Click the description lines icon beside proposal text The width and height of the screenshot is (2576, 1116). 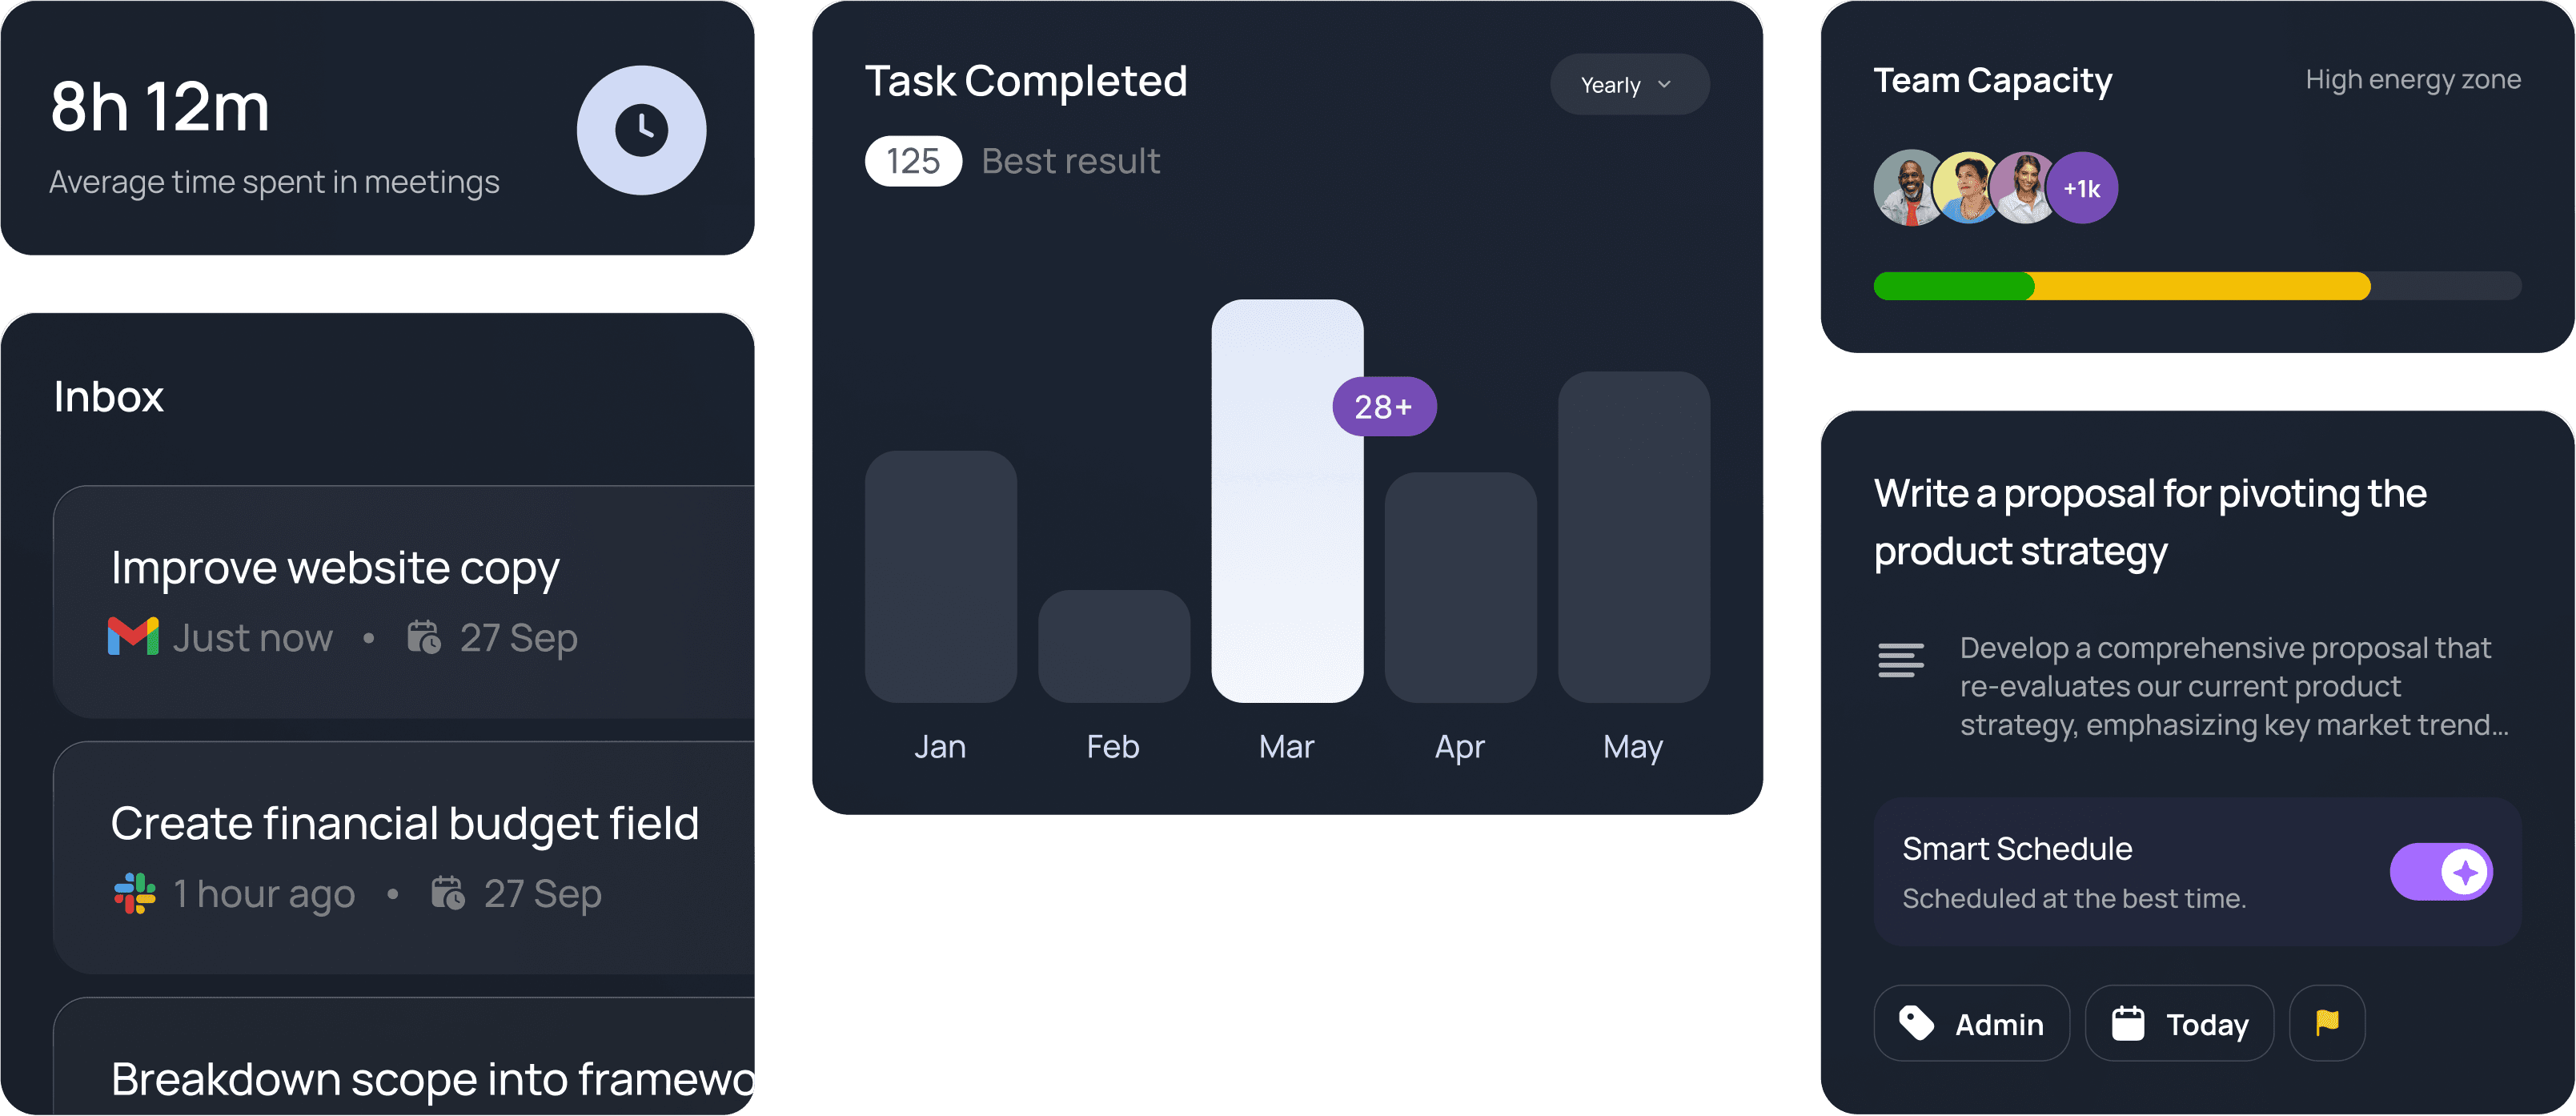click(x=1901, y=659)
